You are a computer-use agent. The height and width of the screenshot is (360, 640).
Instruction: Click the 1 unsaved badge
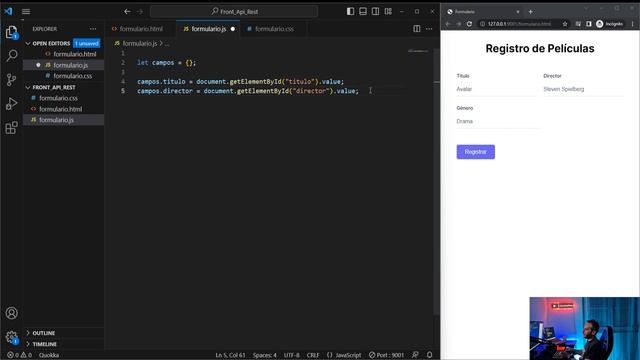tap(87, 43)
